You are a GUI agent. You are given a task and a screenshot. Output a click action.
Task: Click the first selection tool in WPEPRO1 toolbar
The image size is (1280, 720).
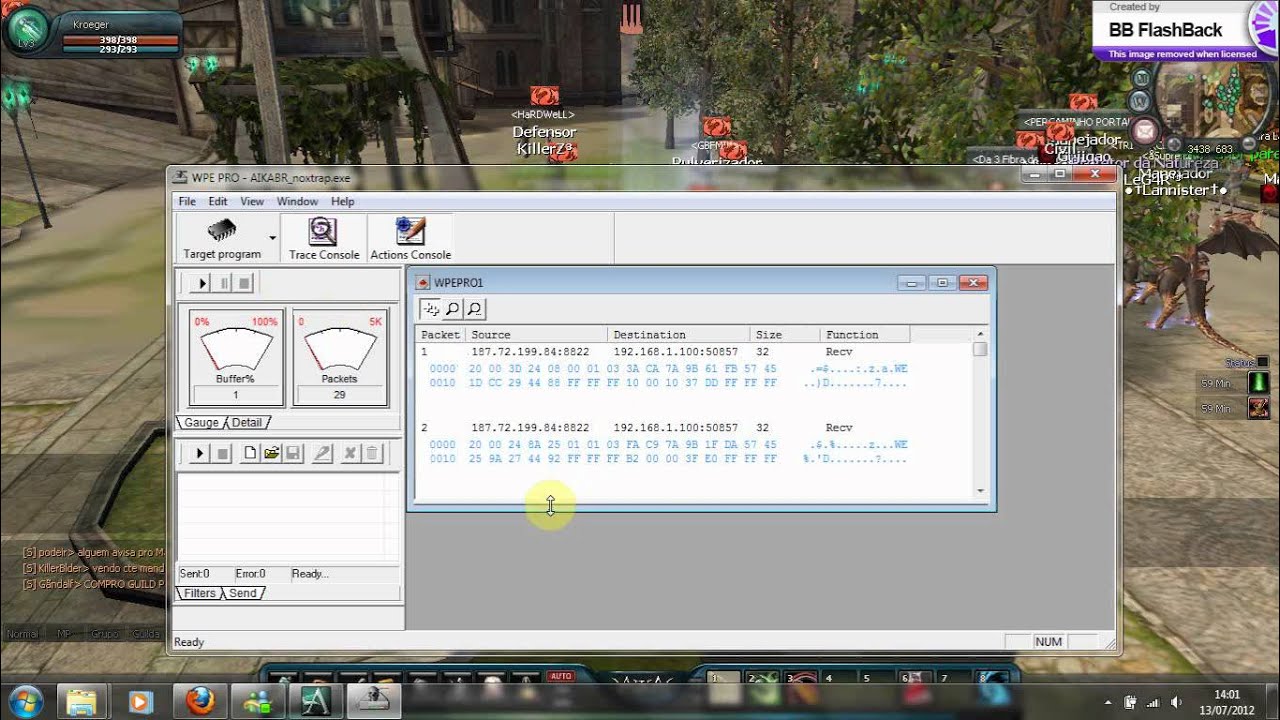coord(430,309)
